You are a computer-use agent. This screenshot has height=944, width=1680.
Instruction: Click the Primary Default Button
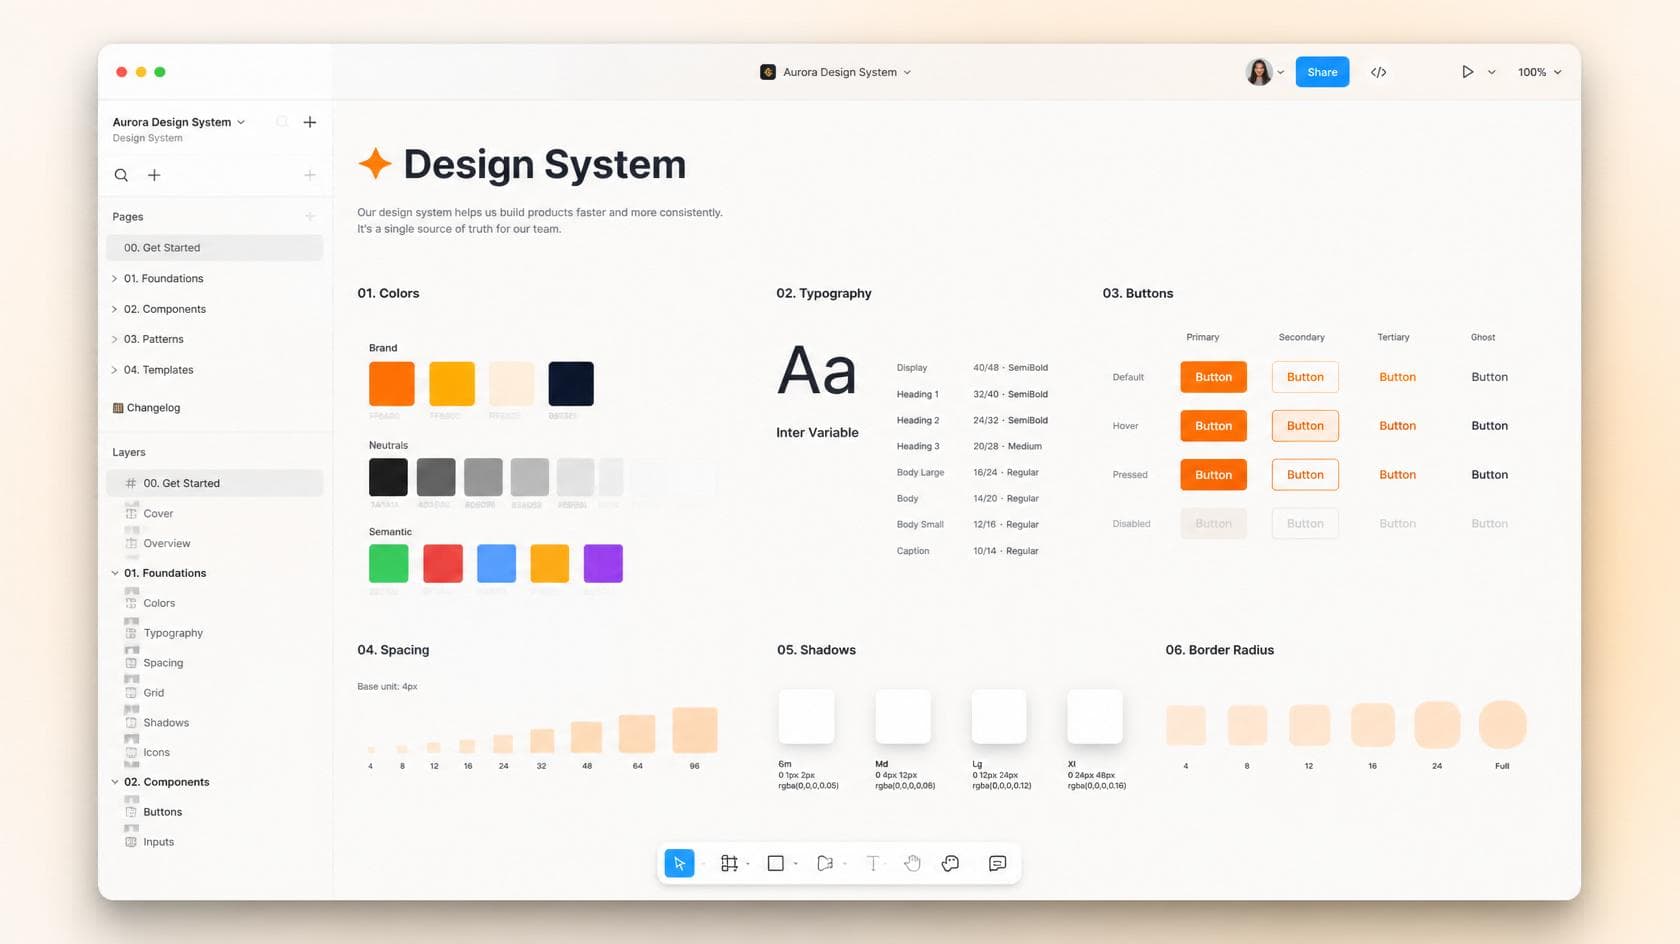(x=1213, y=377)
